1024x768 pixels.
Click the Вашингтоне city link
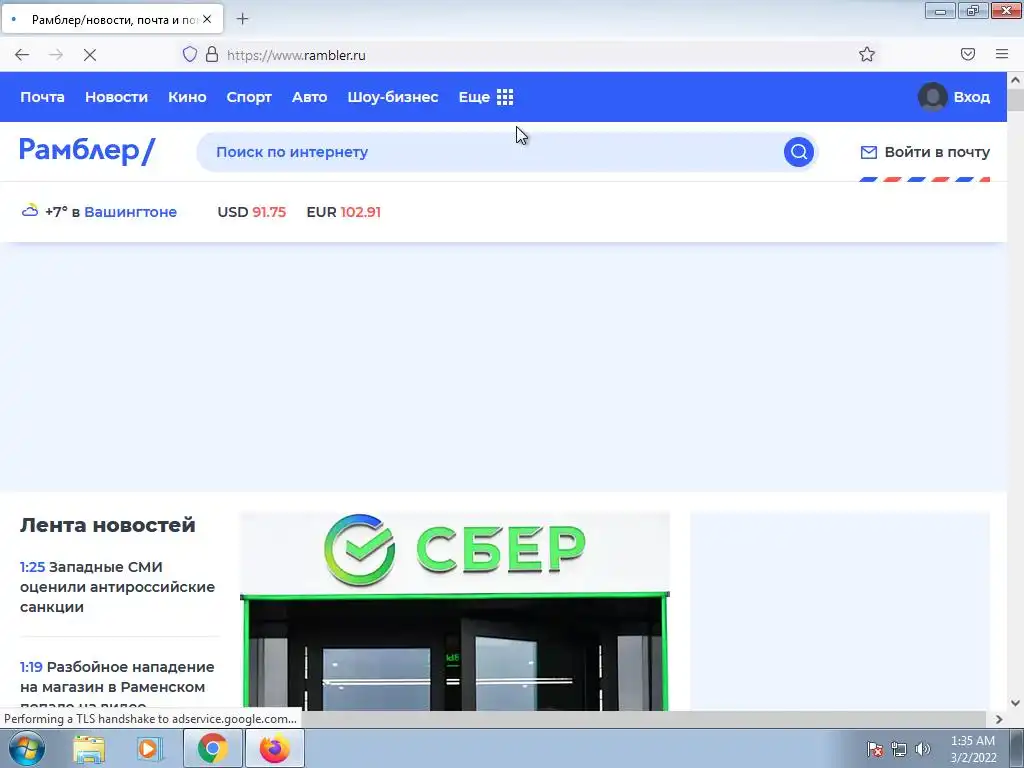click(131, 212)
